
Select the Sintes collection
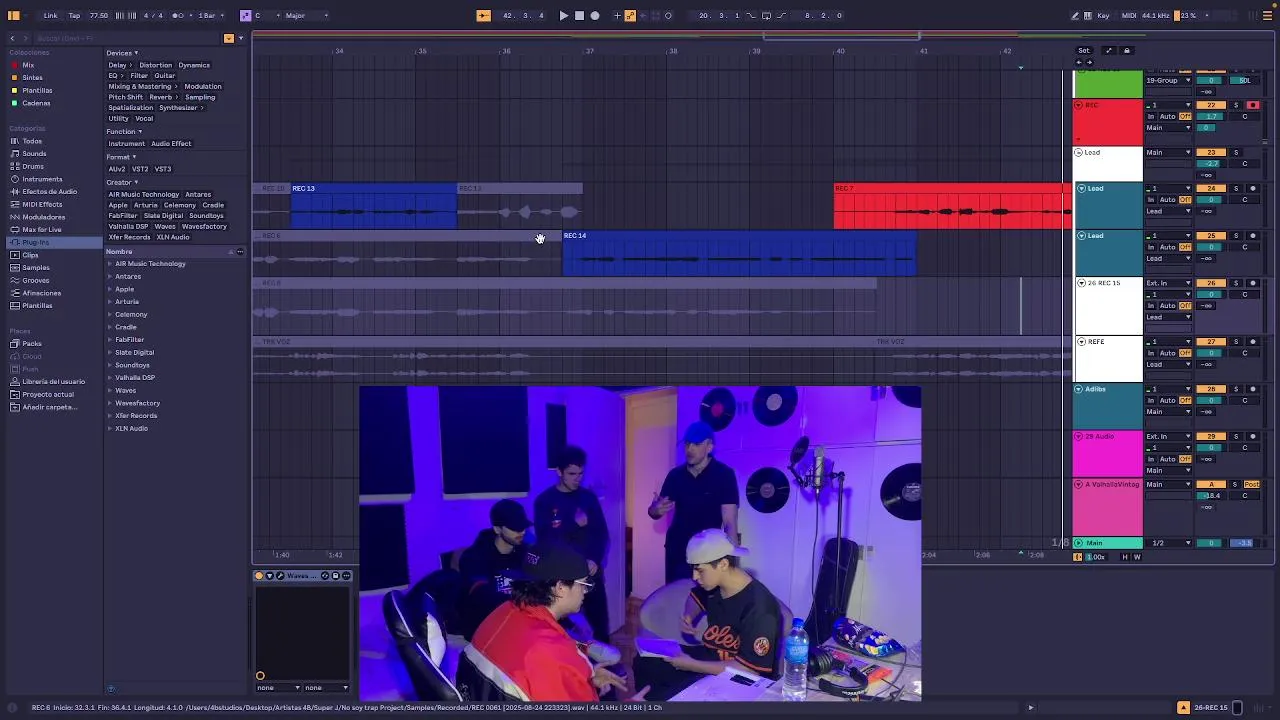[32, 77]
